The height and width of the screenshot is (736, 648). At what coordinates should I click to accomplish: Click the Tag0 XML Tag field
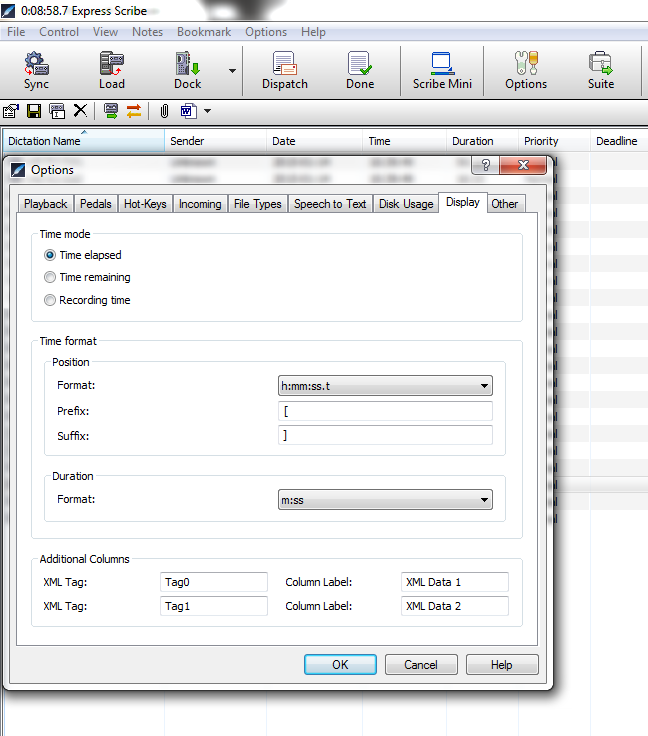coord(213,582)
